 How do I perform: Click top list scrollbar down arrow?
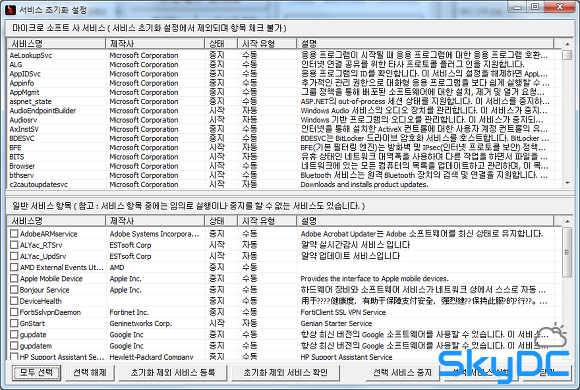click(x=567, y=183)
